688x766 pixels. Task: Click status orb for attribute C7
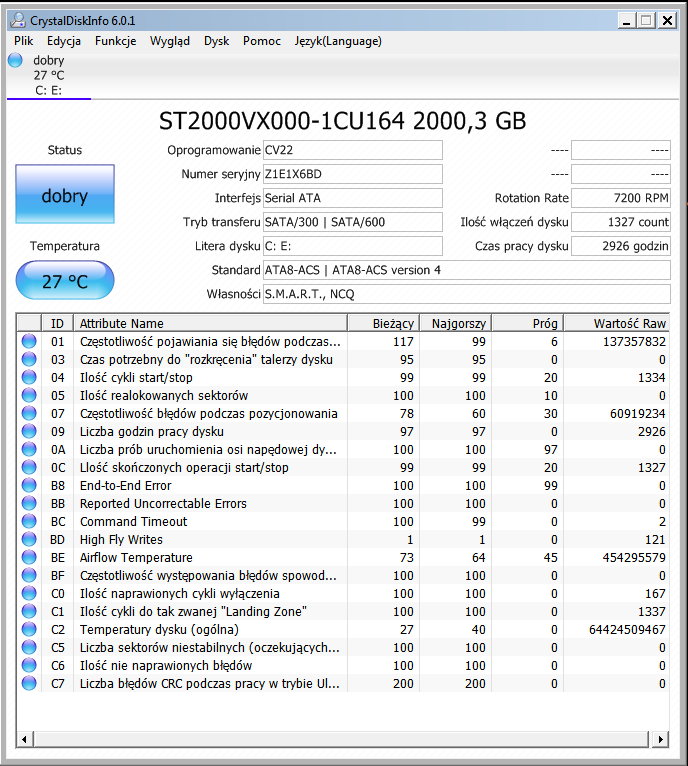[x=29, y=683]
